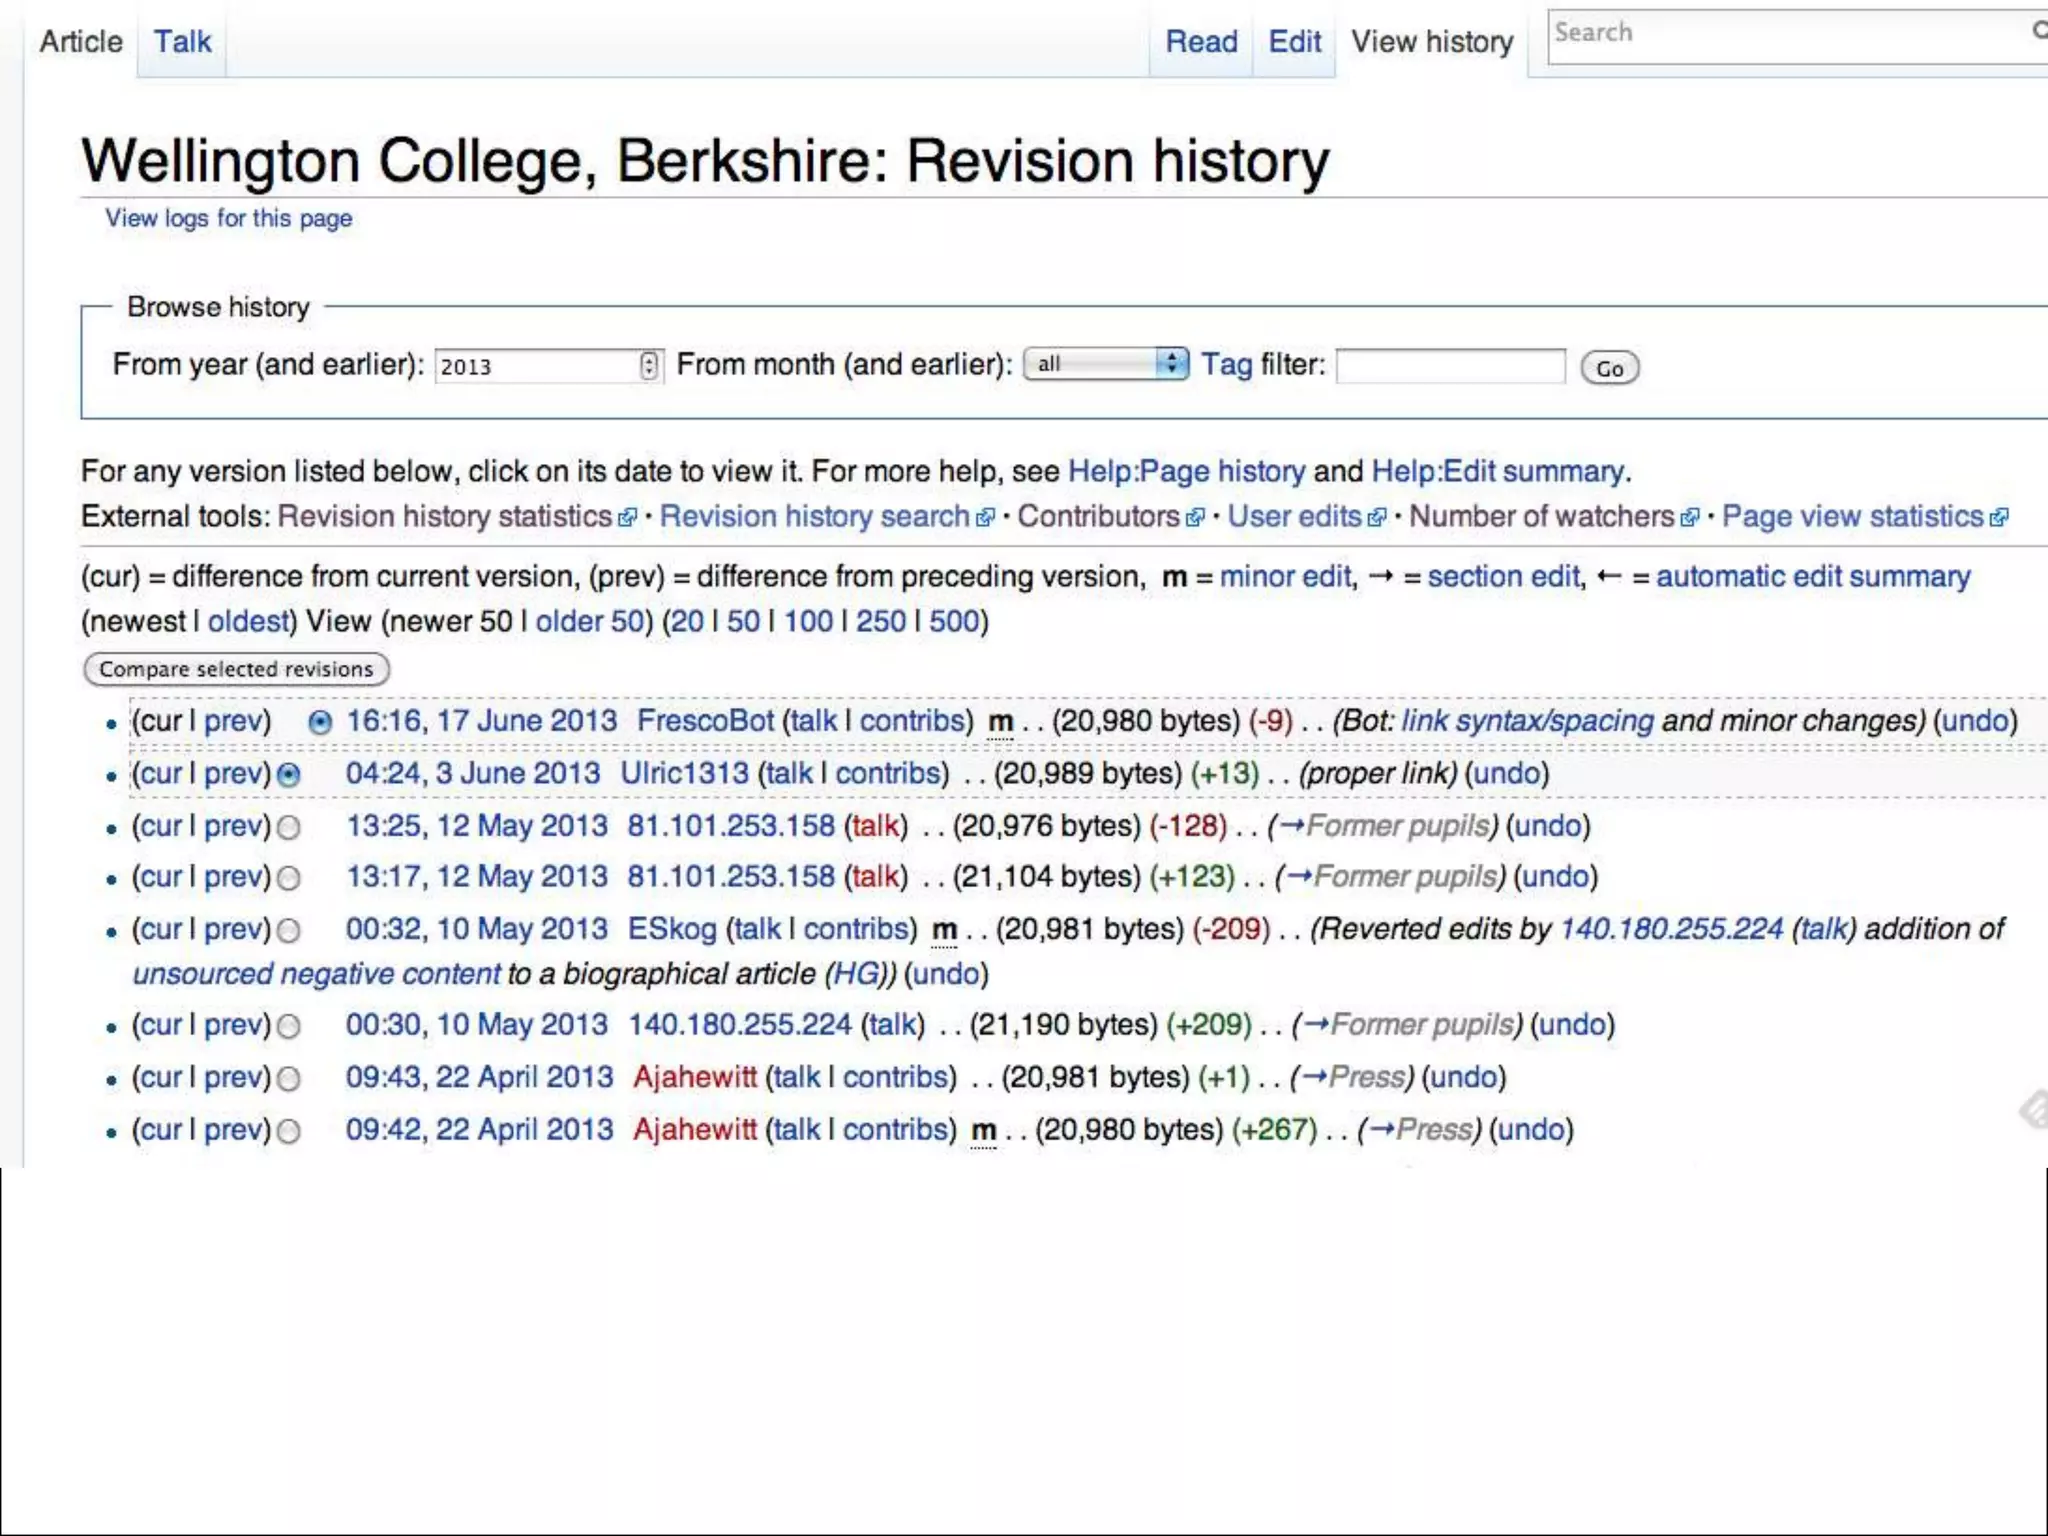Click external link icon after Page view statistics

(1999, 518)
